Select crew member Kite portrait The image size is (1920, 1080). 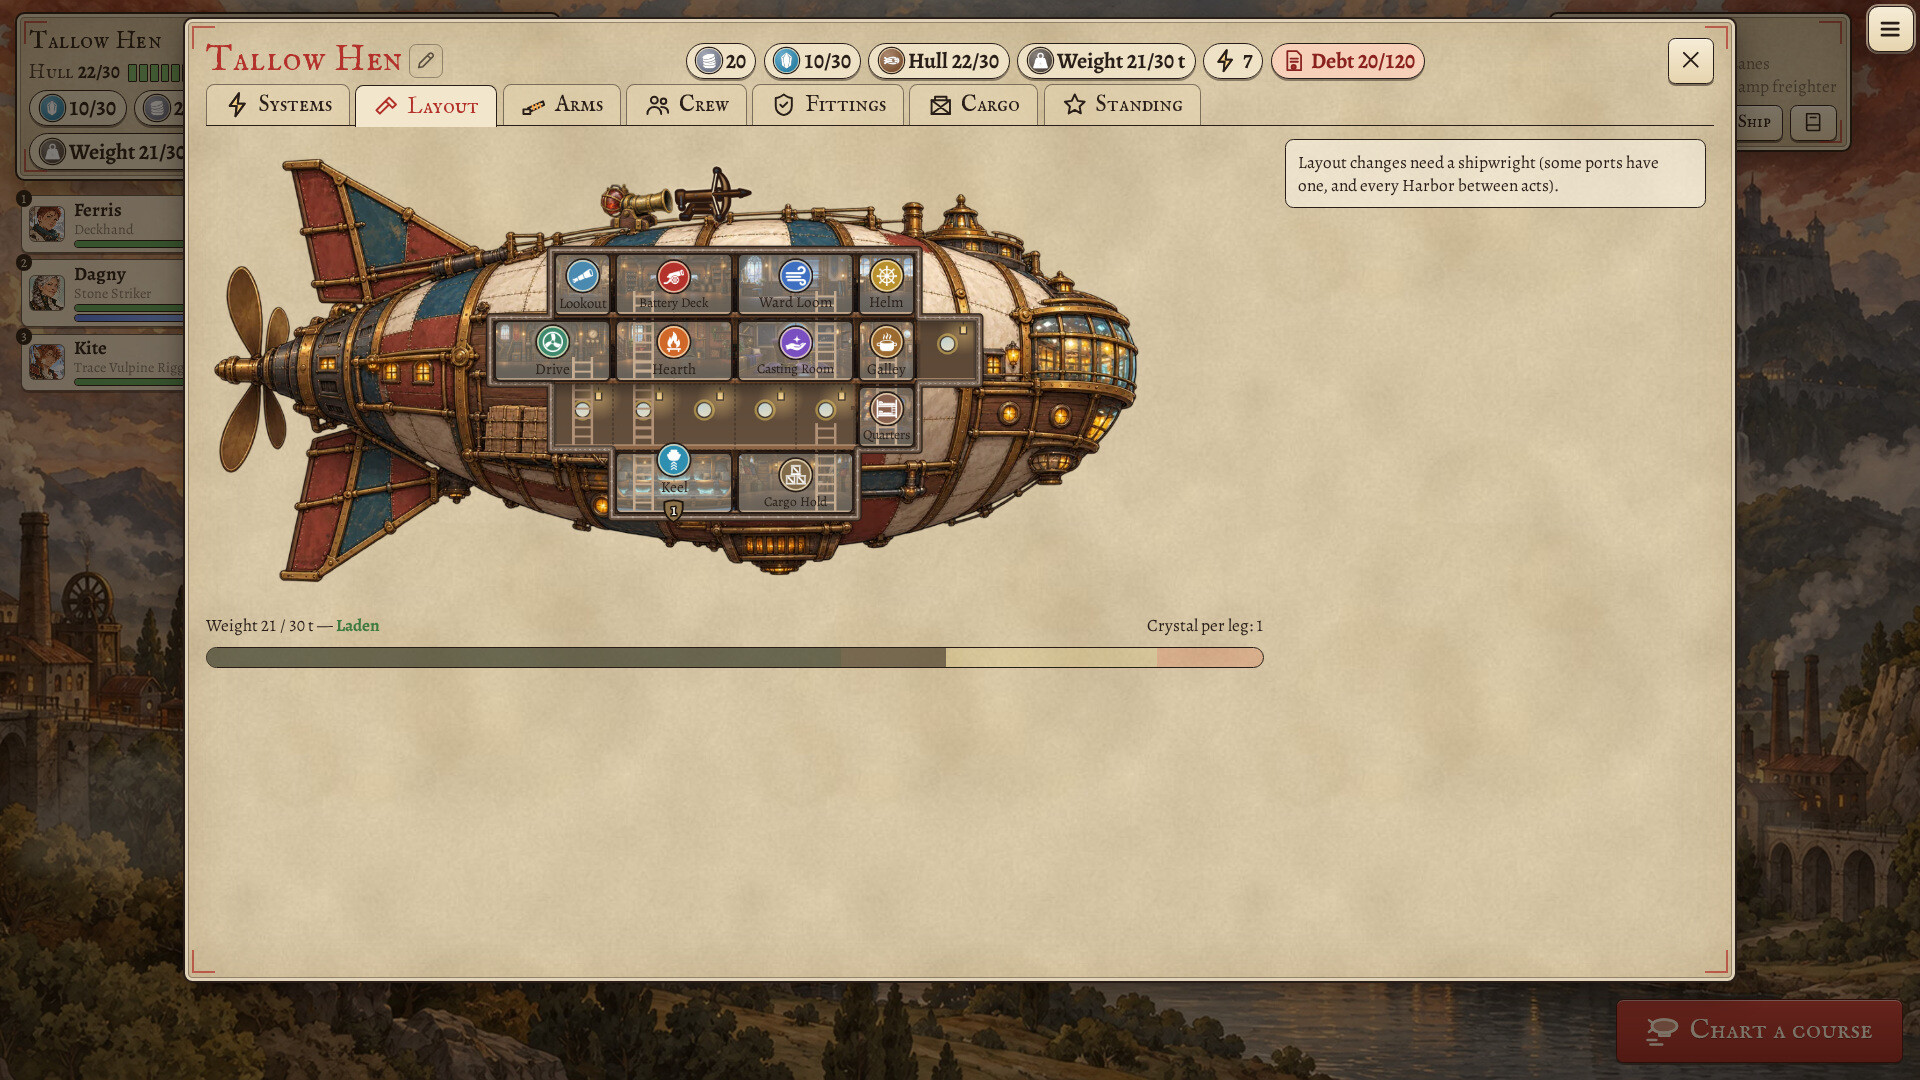[47, 361]
